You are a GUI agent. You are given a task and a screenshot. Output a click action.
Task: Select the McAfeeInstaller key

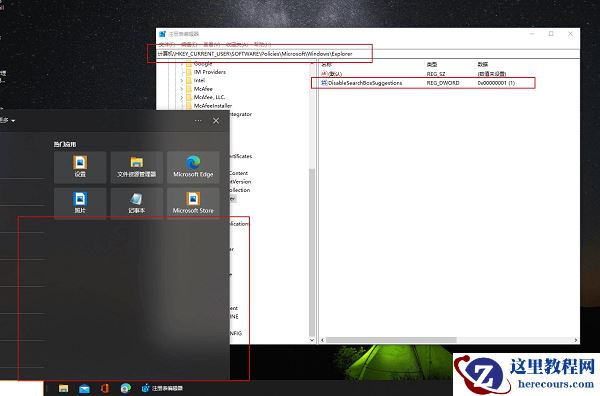click(213, 106)
